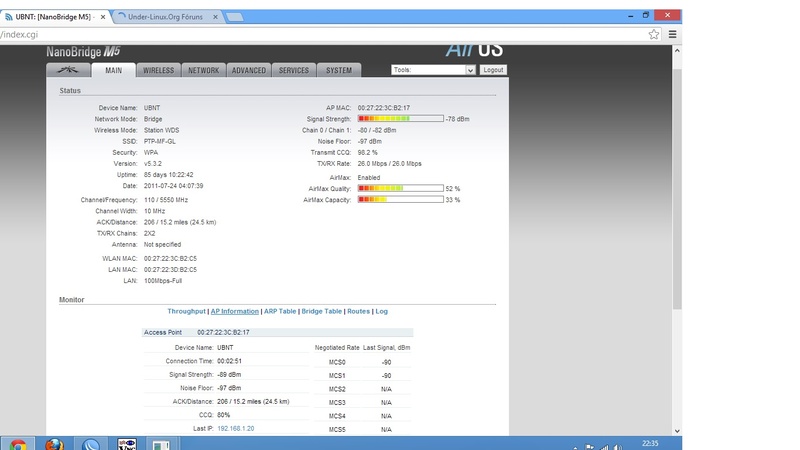Open Firefox from taskbar
800x450 pixels.
pos(54,444)
